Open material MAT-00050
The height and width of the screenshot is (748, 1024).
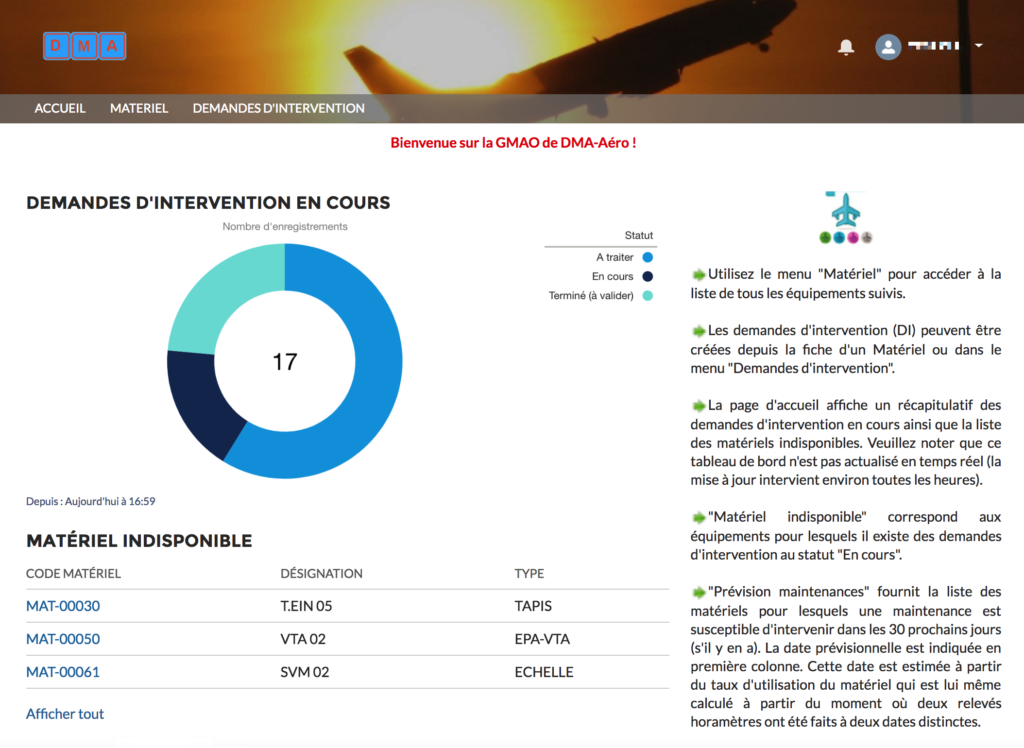(x=63, y=639)
